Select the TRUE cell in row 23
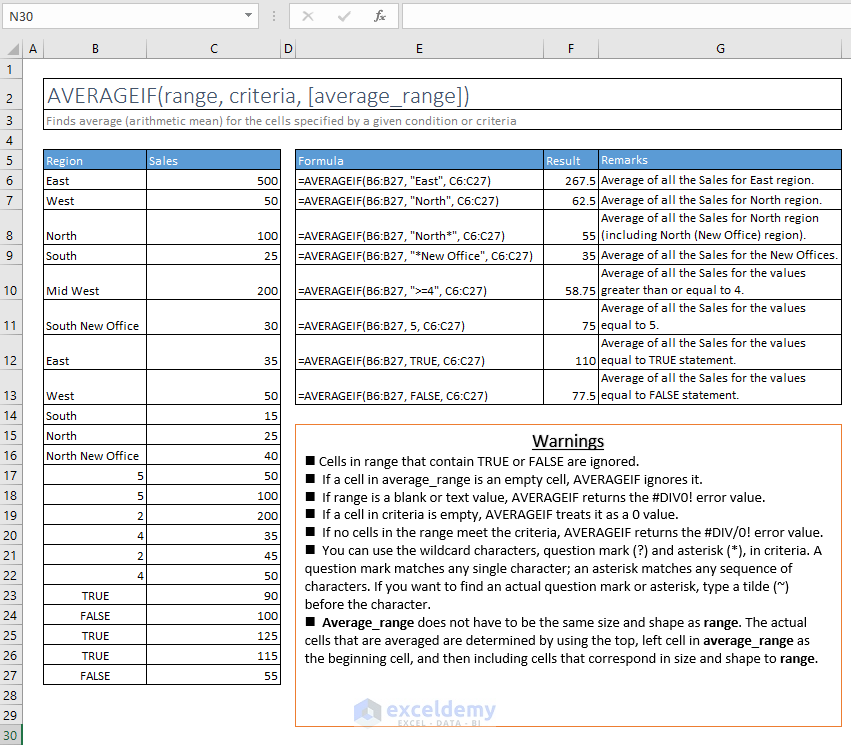Screen dimensions: 851x745 (x=95, y=595)
